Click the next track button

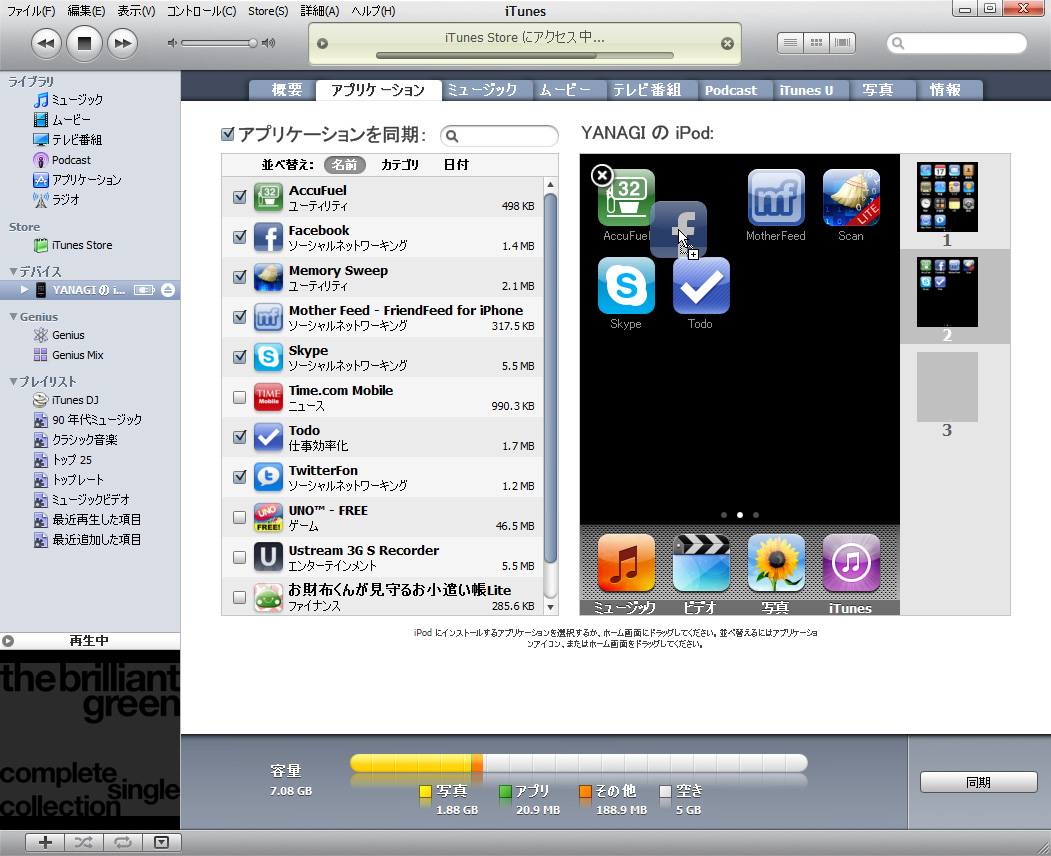tap(122, 44)
